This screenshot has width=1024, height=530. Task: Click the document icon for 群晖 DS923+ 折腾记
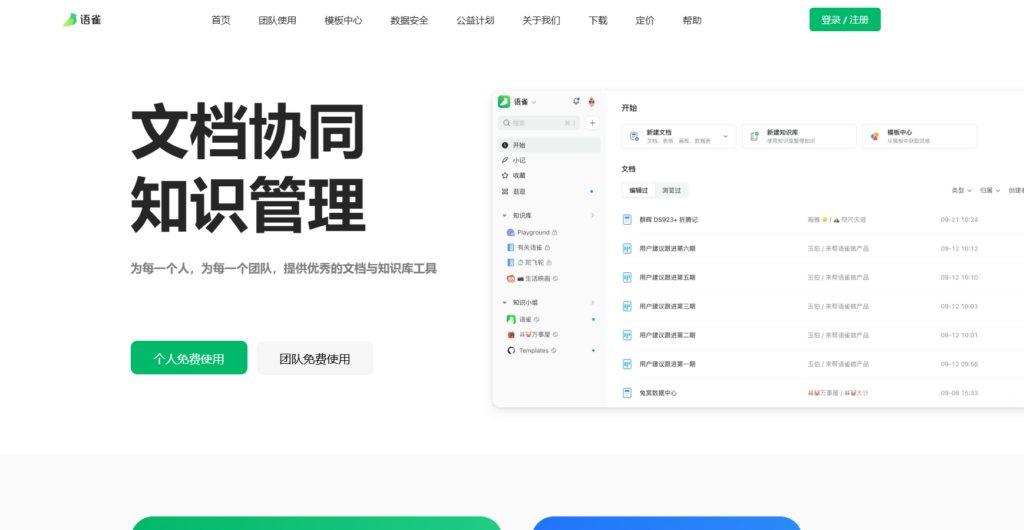pyautogui.click(x=627, y=220)
